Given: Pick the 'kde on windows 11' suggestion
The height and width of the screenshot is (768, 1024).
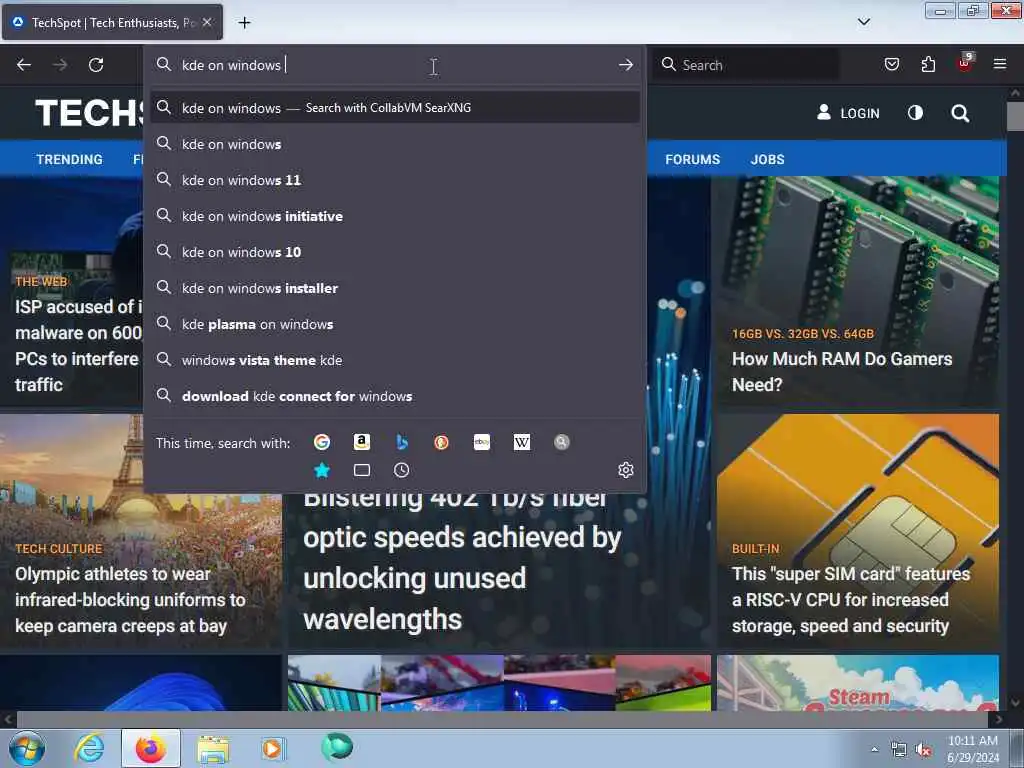Looking at the screenshot, I should point(395,180).
